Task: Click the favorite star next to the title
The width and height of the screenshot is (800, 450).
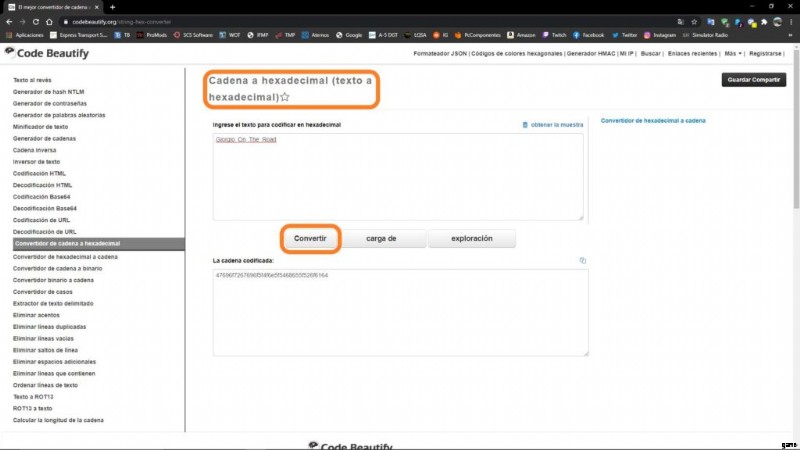Action: [x=285, y=97]
